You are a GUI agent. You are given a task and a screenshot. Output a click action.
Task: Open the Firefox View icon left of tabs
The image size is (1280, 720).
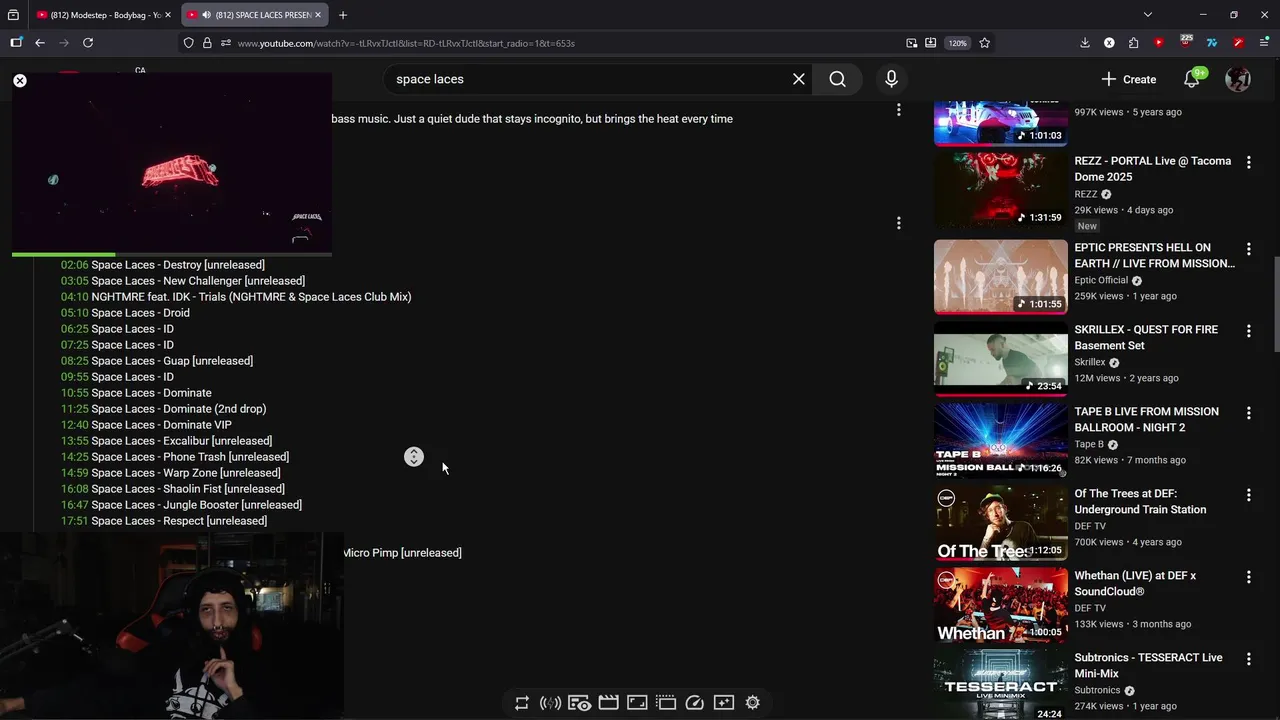[13, 15]
